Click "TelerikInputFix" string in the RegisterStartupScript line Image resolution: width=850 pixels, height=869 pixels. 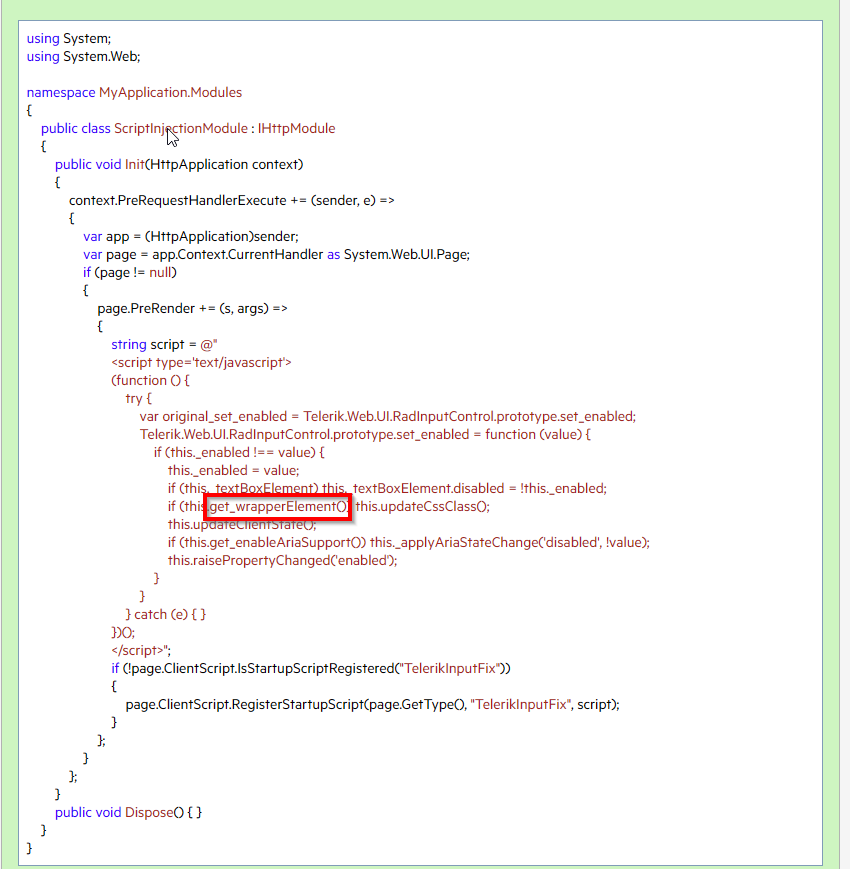[521, 705]
